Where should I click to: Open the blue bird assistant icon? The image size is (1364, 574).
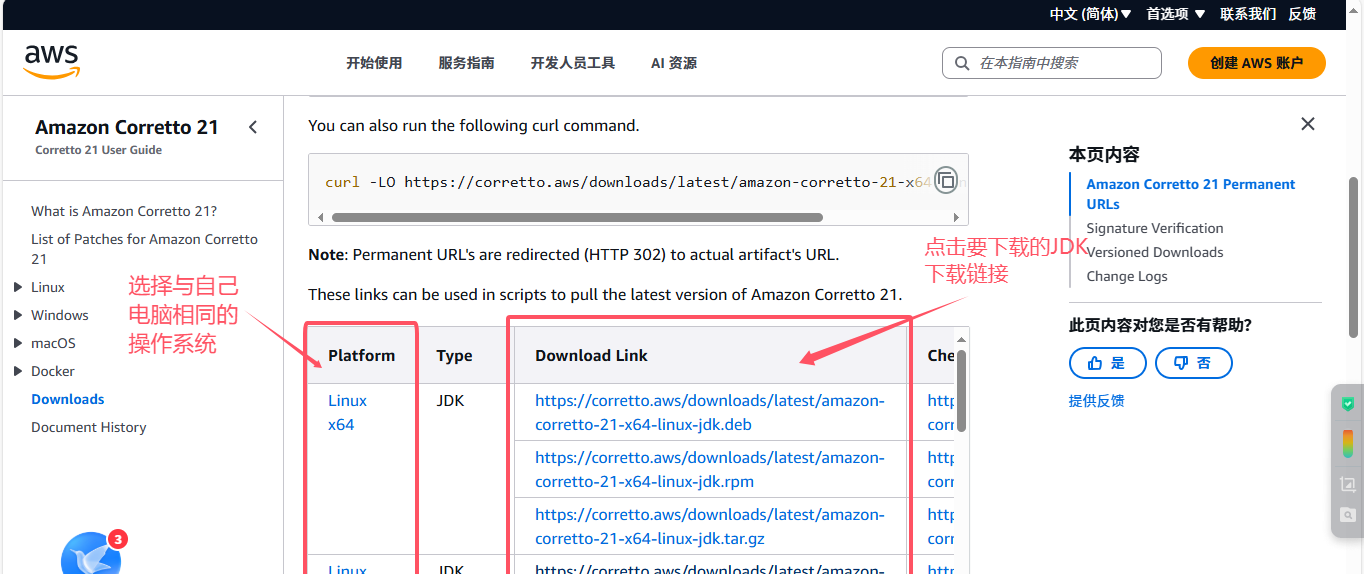coord(91,553)
